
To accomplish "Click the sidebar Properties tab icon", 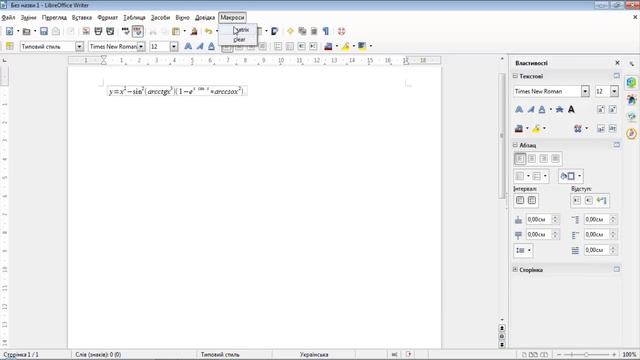I will point(631,83).
